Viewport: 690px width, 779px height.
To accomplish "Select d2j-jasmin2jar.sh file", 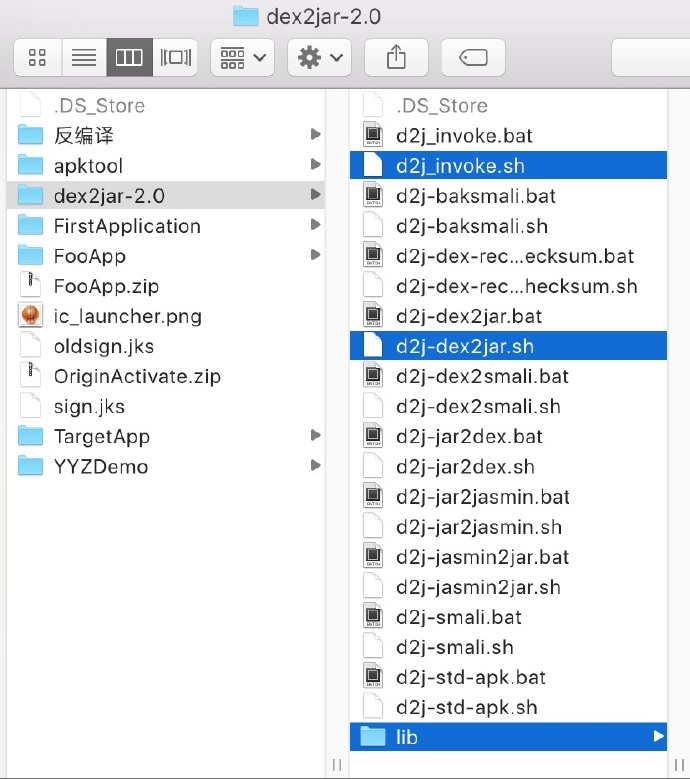I will point(508,587).
